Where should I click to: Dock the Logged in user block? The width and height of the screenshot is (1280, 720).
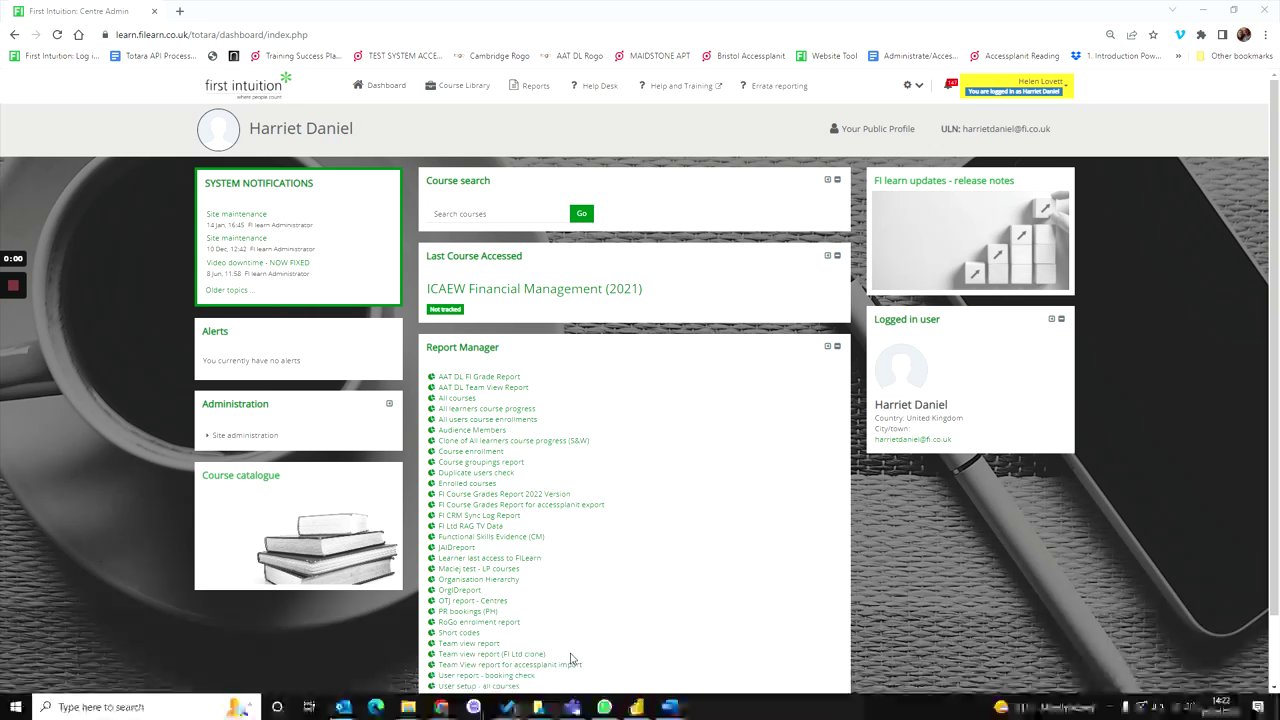pyautogui.click(x=1051, y=319)
